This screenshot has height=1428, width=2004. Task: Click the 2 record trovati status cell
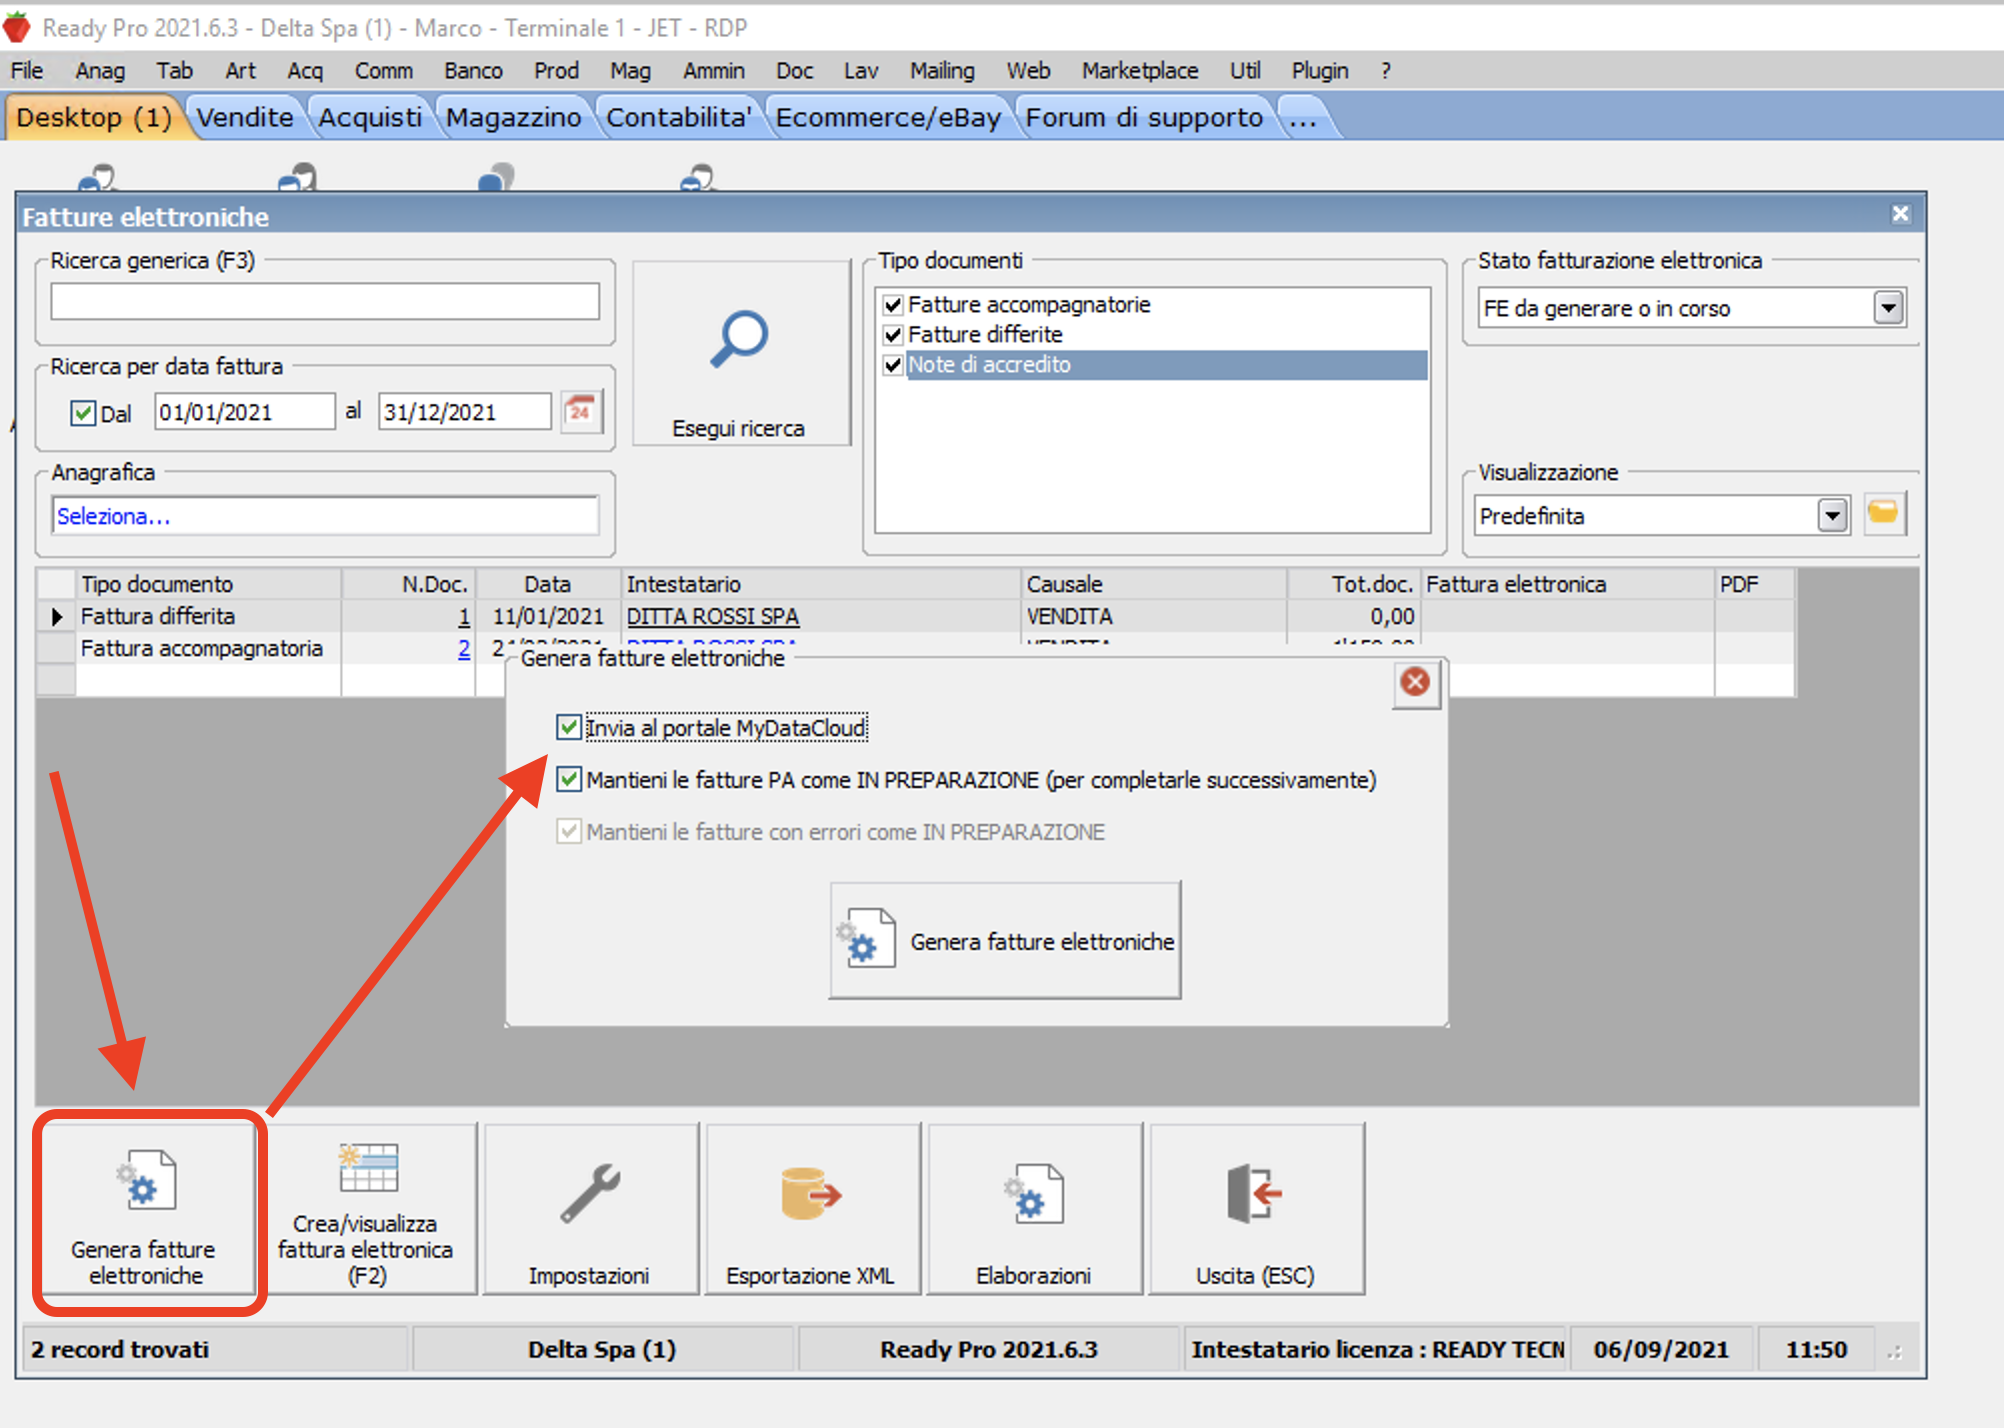(x=215, y=1349)
